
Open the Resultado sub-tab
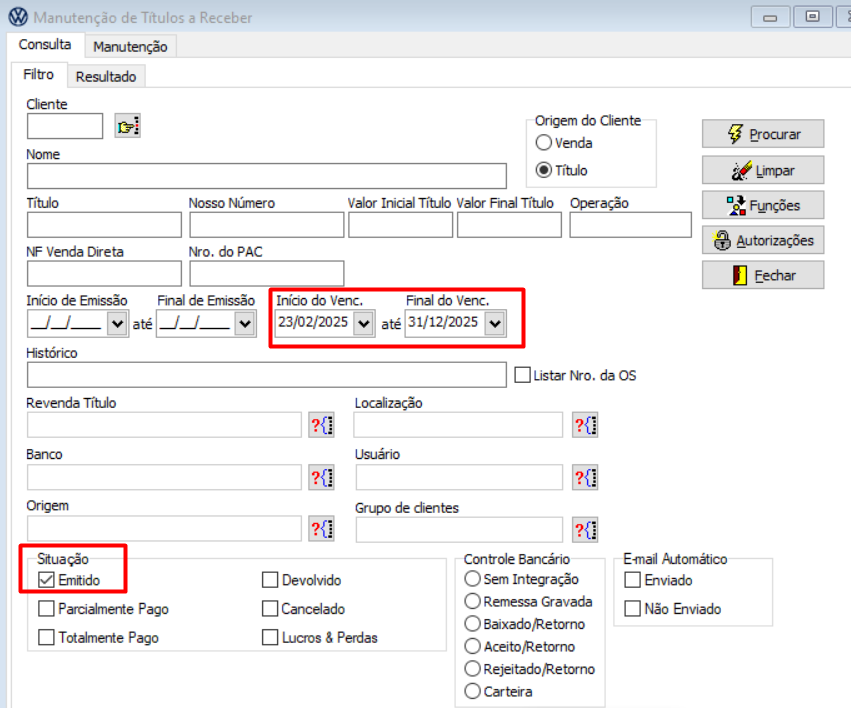[106, 77]
